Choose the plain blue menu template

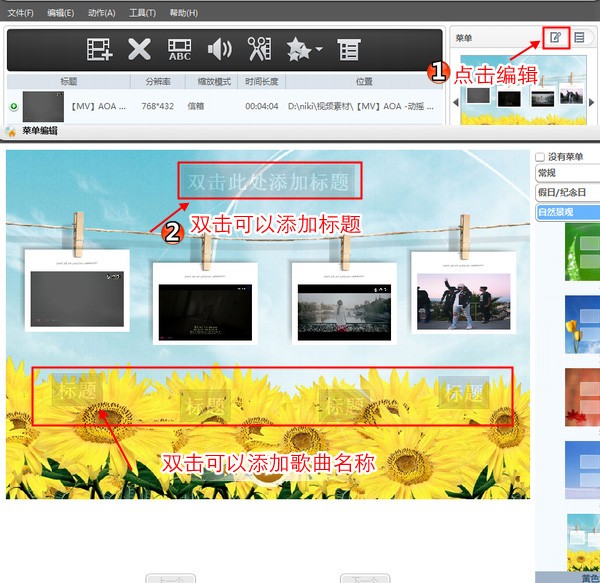click(582, 470)
